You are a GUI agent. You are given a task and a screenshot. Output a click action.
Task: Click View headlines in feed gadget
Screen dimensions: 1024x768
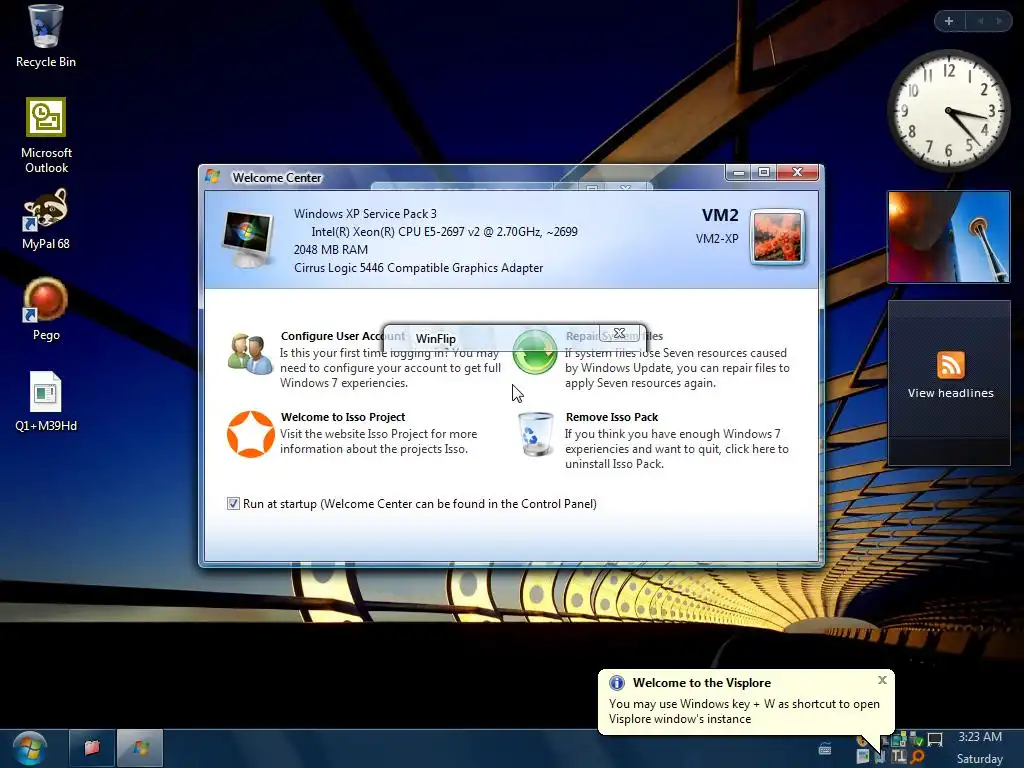click(x=950, y=393)
